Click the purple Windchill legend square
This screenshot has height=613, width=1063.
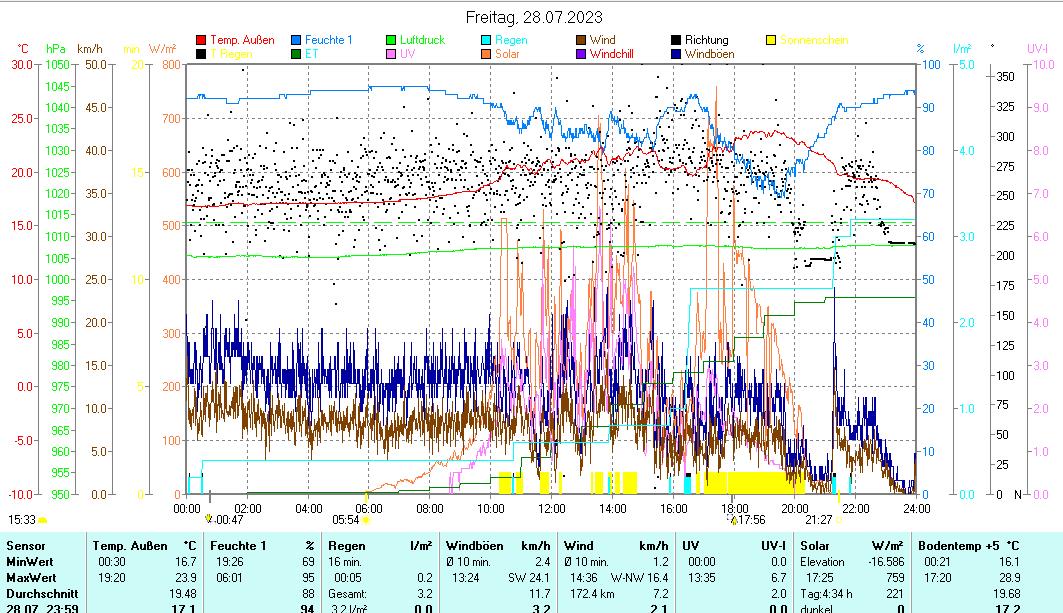pos(581,54)
